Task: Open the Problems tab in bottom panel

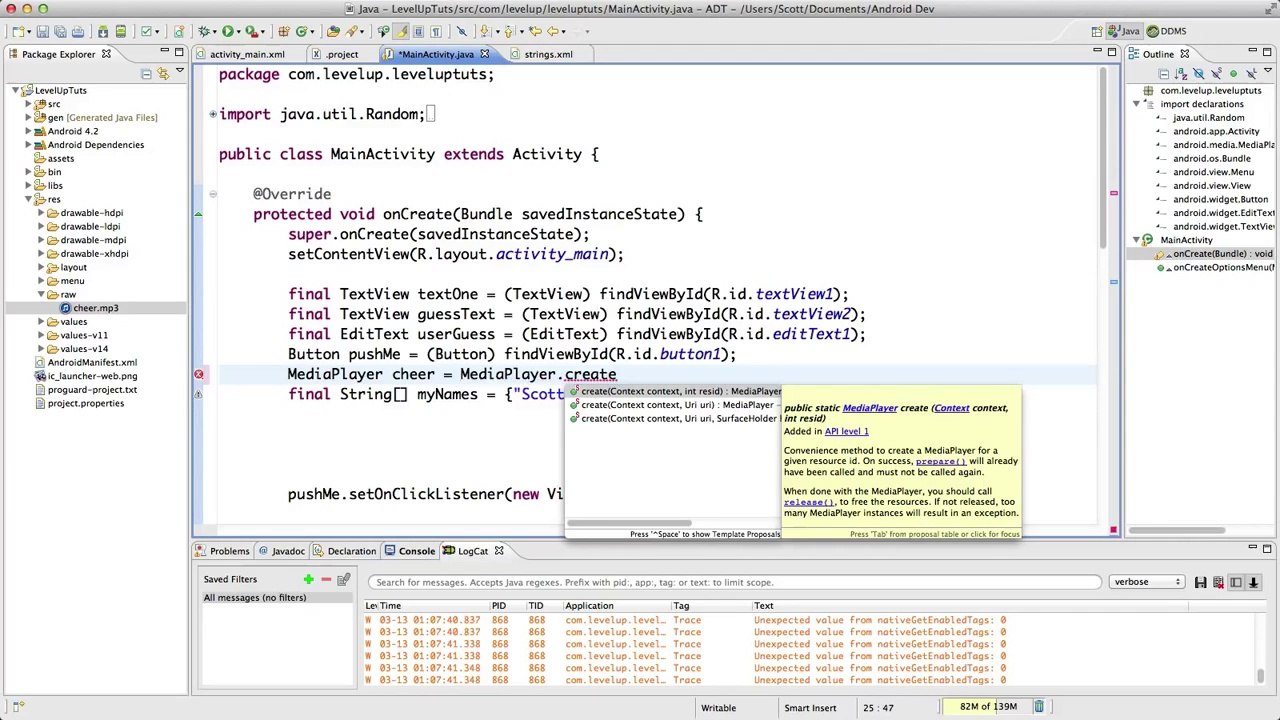Action: (229, 551)
